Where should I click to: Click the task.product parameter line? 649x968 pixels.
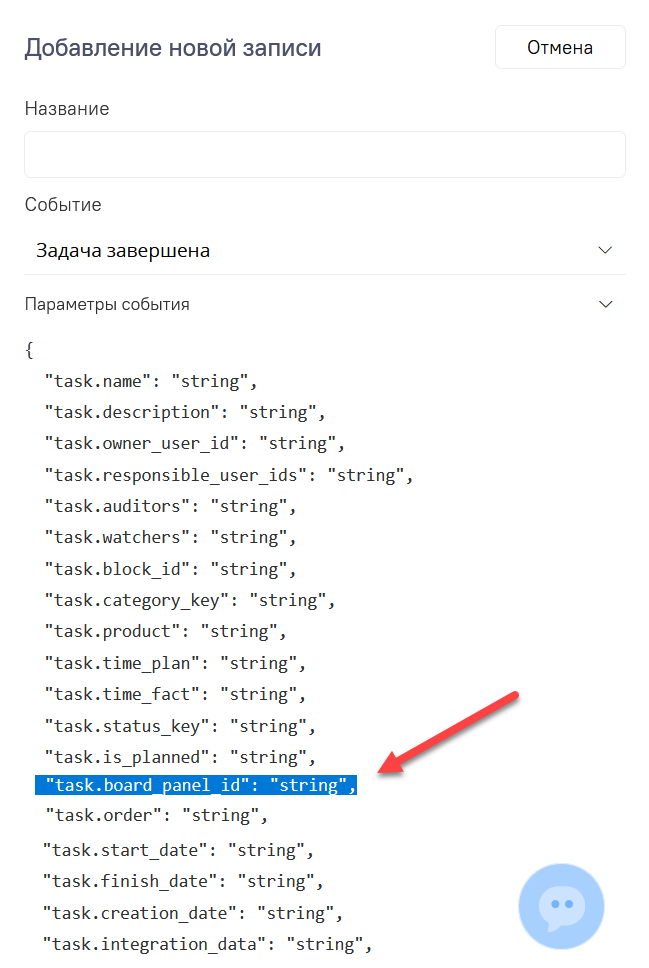pos(165,631)
